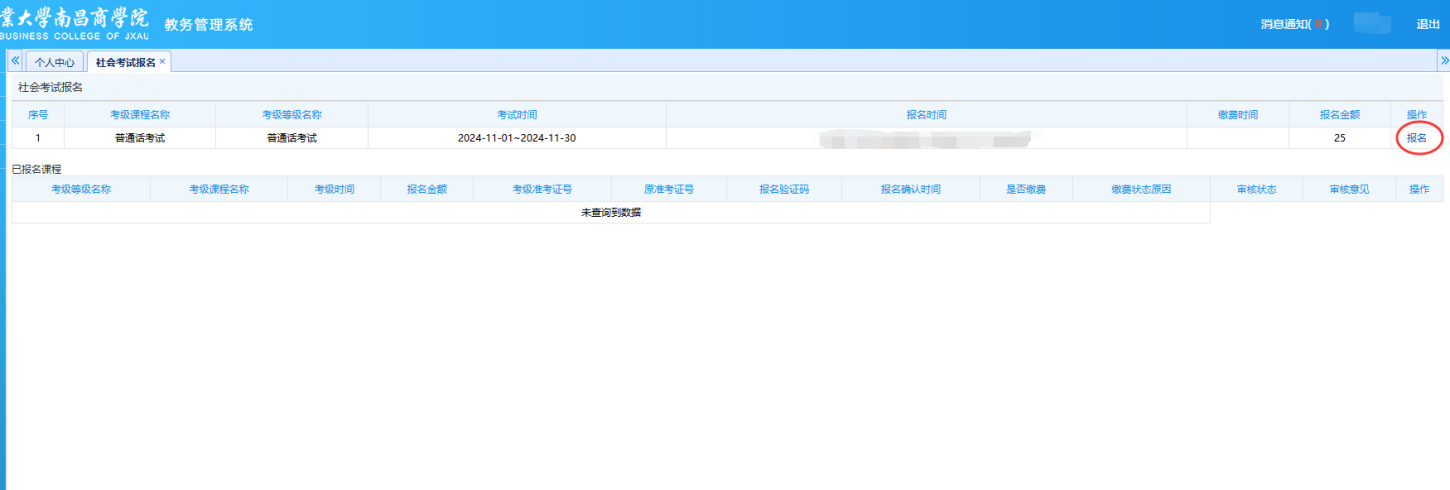Click 报名 link for 普通话考试 row
1450x490 pixels.
[x=1416, y=138]
